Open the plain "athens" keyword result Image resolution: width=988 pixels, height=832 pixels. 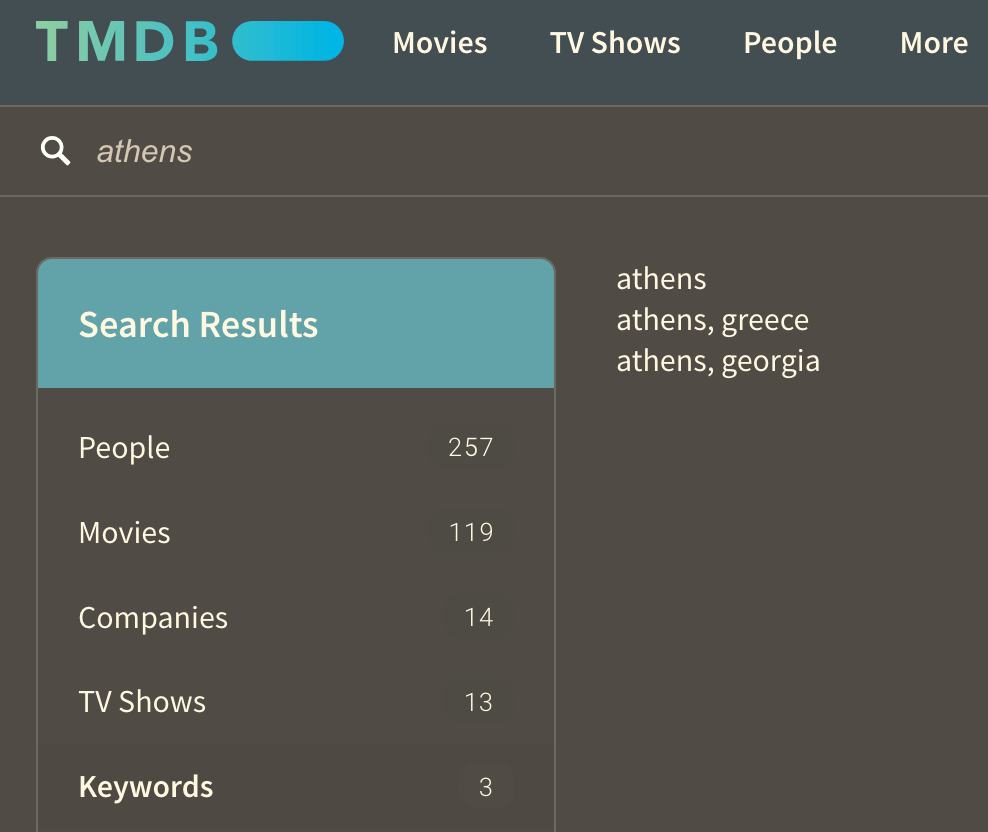point(661,279)
